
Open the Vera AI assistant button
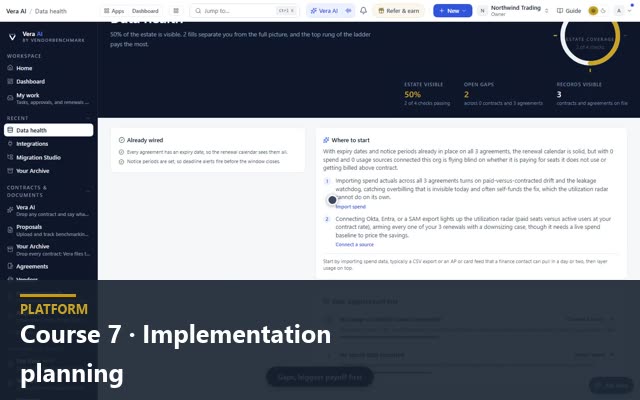324,11
